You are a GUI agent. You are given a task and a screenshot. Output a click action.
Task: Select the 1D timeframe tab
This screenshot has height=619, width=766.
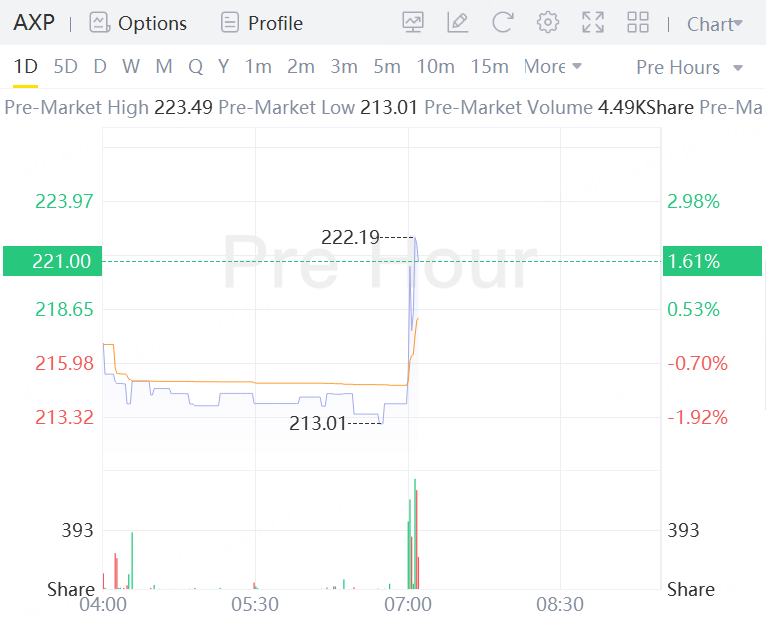pyautogui.click(x=25, y=67)
